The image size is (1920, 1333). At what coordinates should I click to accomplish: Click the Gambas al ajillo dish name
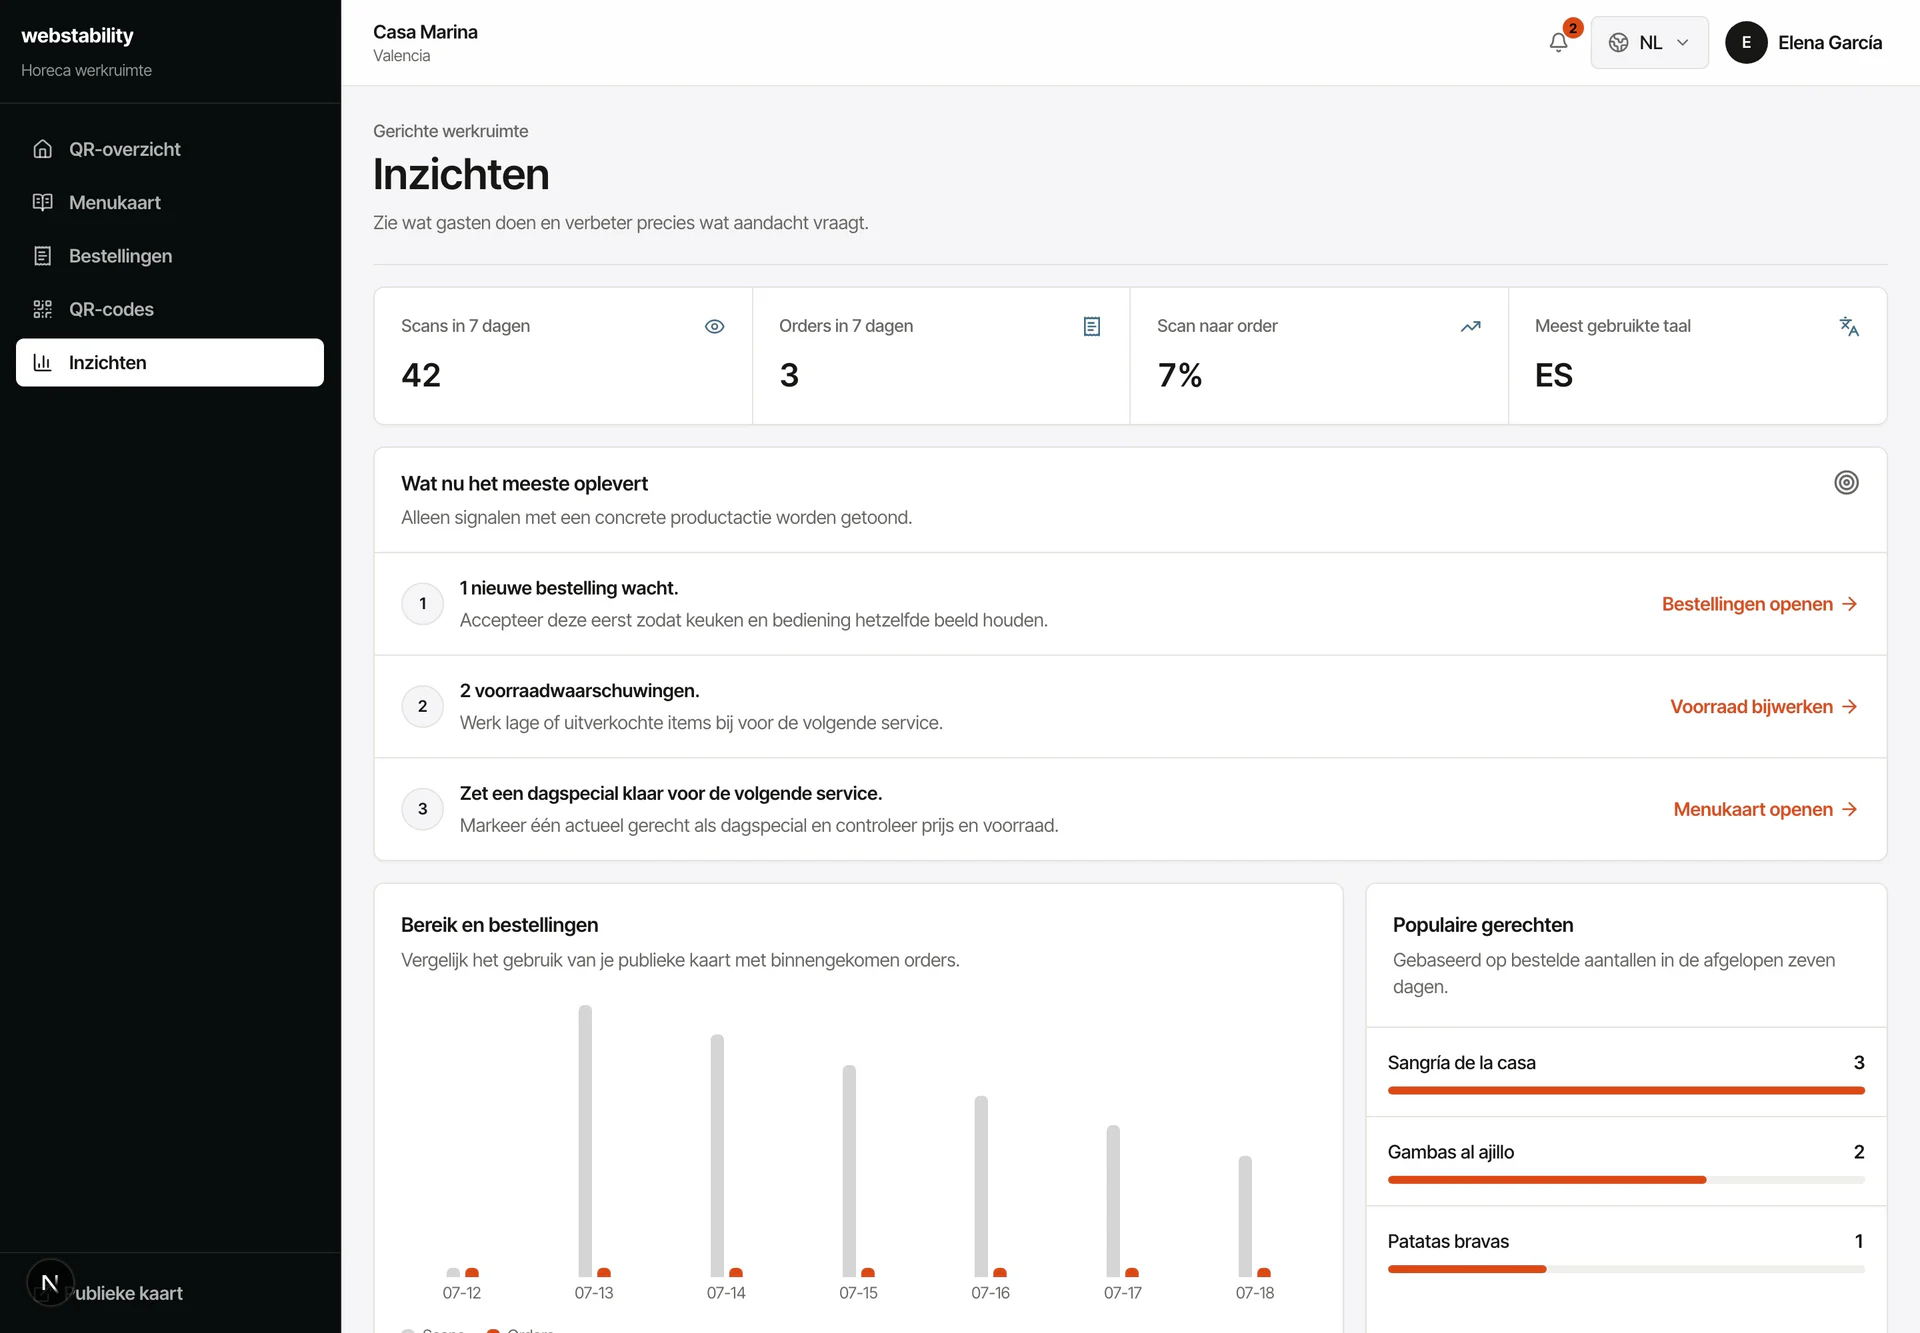point(1450,1152)
